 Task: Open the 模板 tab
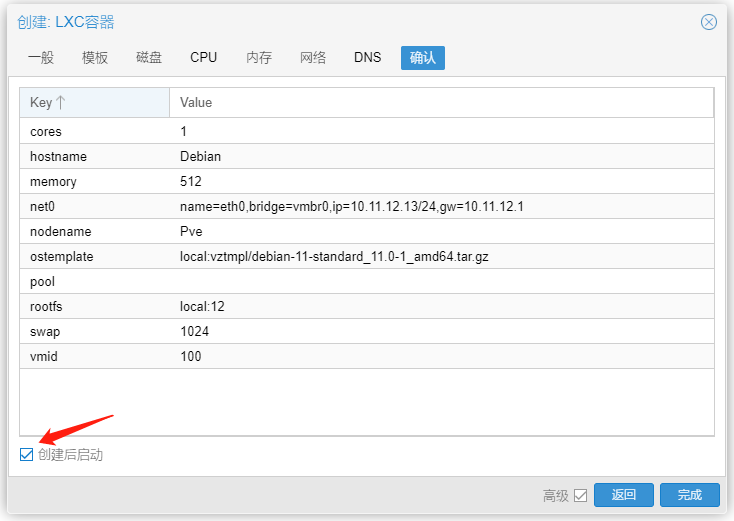95,58
